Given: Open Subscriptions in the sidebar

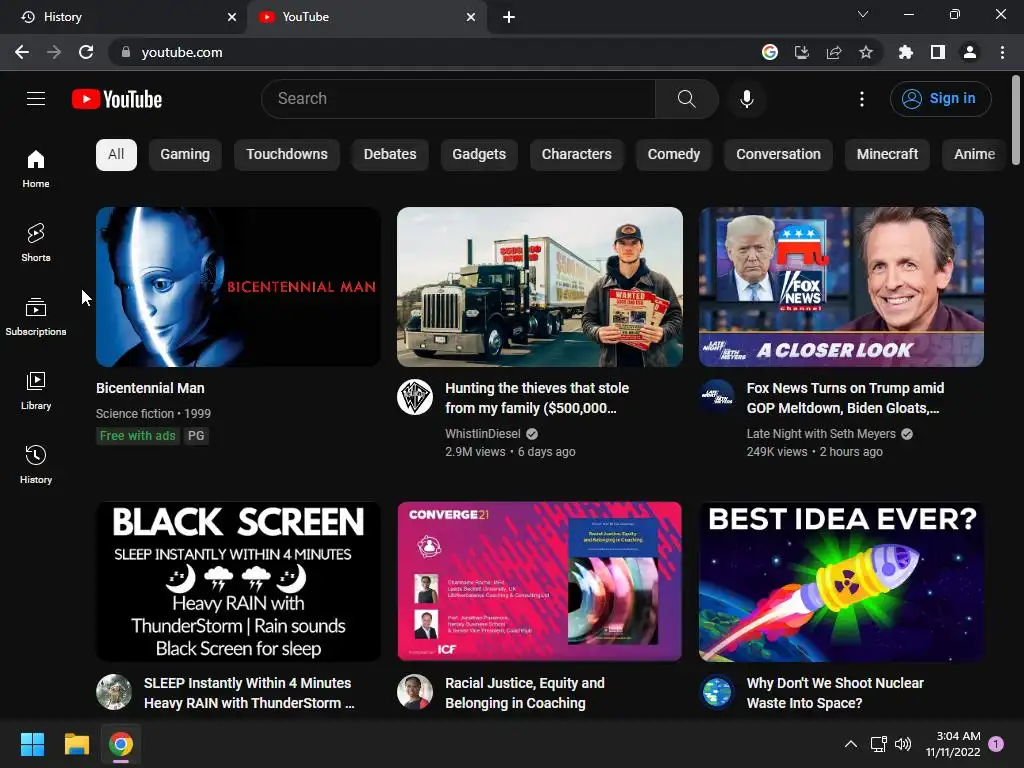Looking at the screenshot, I should point(36,316).
